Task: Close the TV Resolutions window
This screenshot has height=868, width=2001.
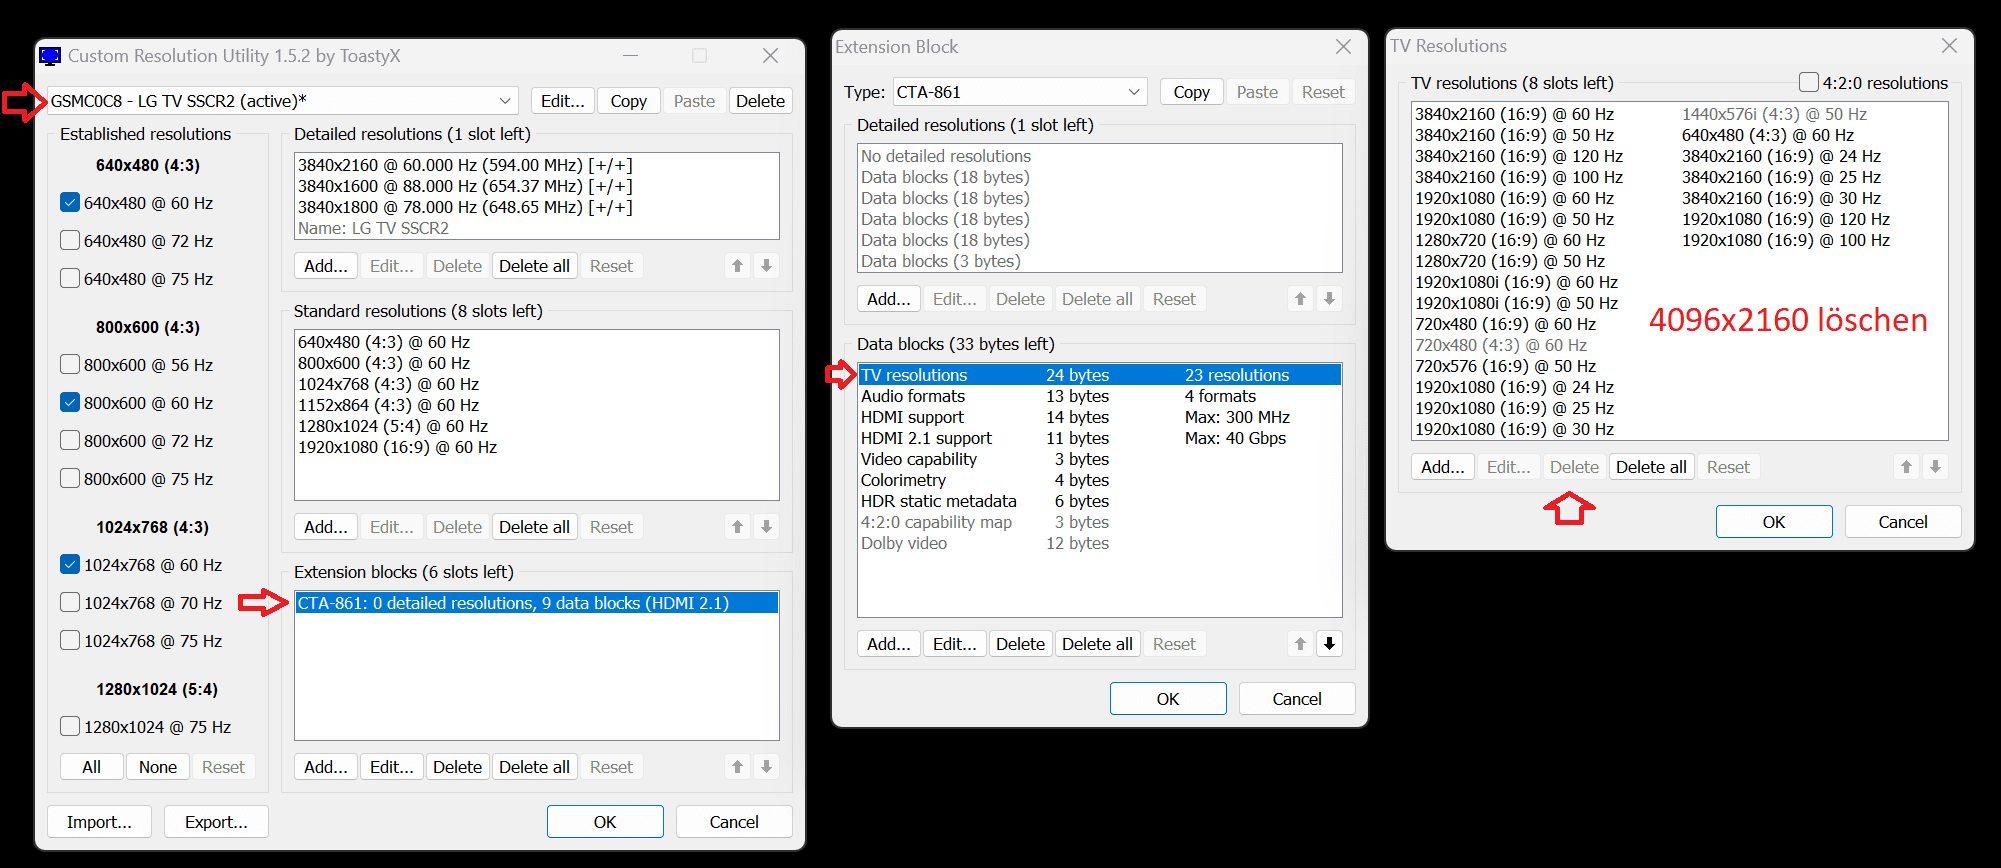Action: pos(1949,46)
